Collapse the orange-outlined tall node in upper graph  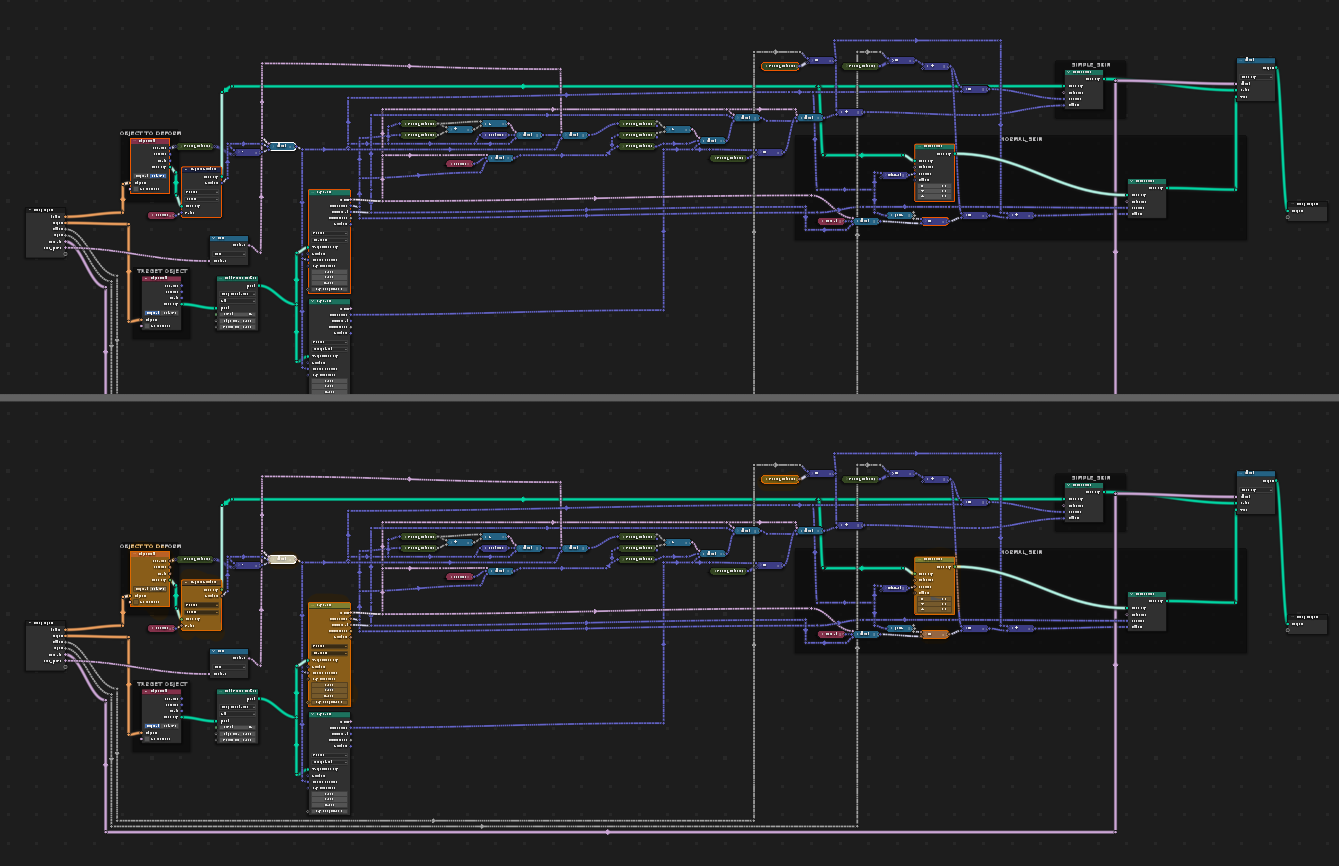(313, 192)
